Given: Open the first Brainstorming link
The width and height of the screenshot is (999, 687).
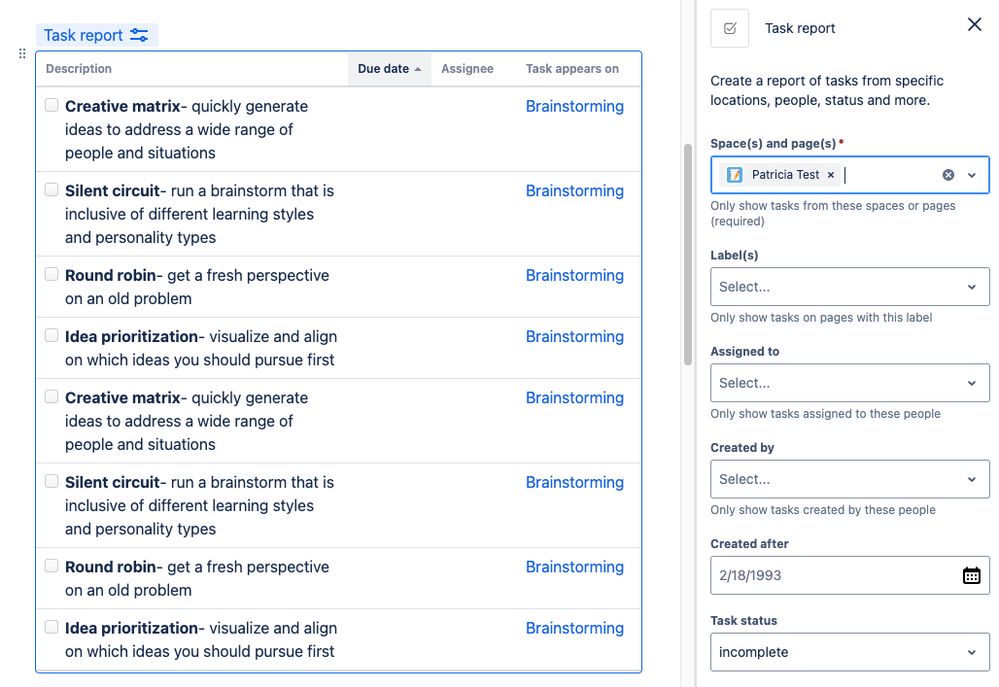Looking at the screenshot, I should (574, 106).
